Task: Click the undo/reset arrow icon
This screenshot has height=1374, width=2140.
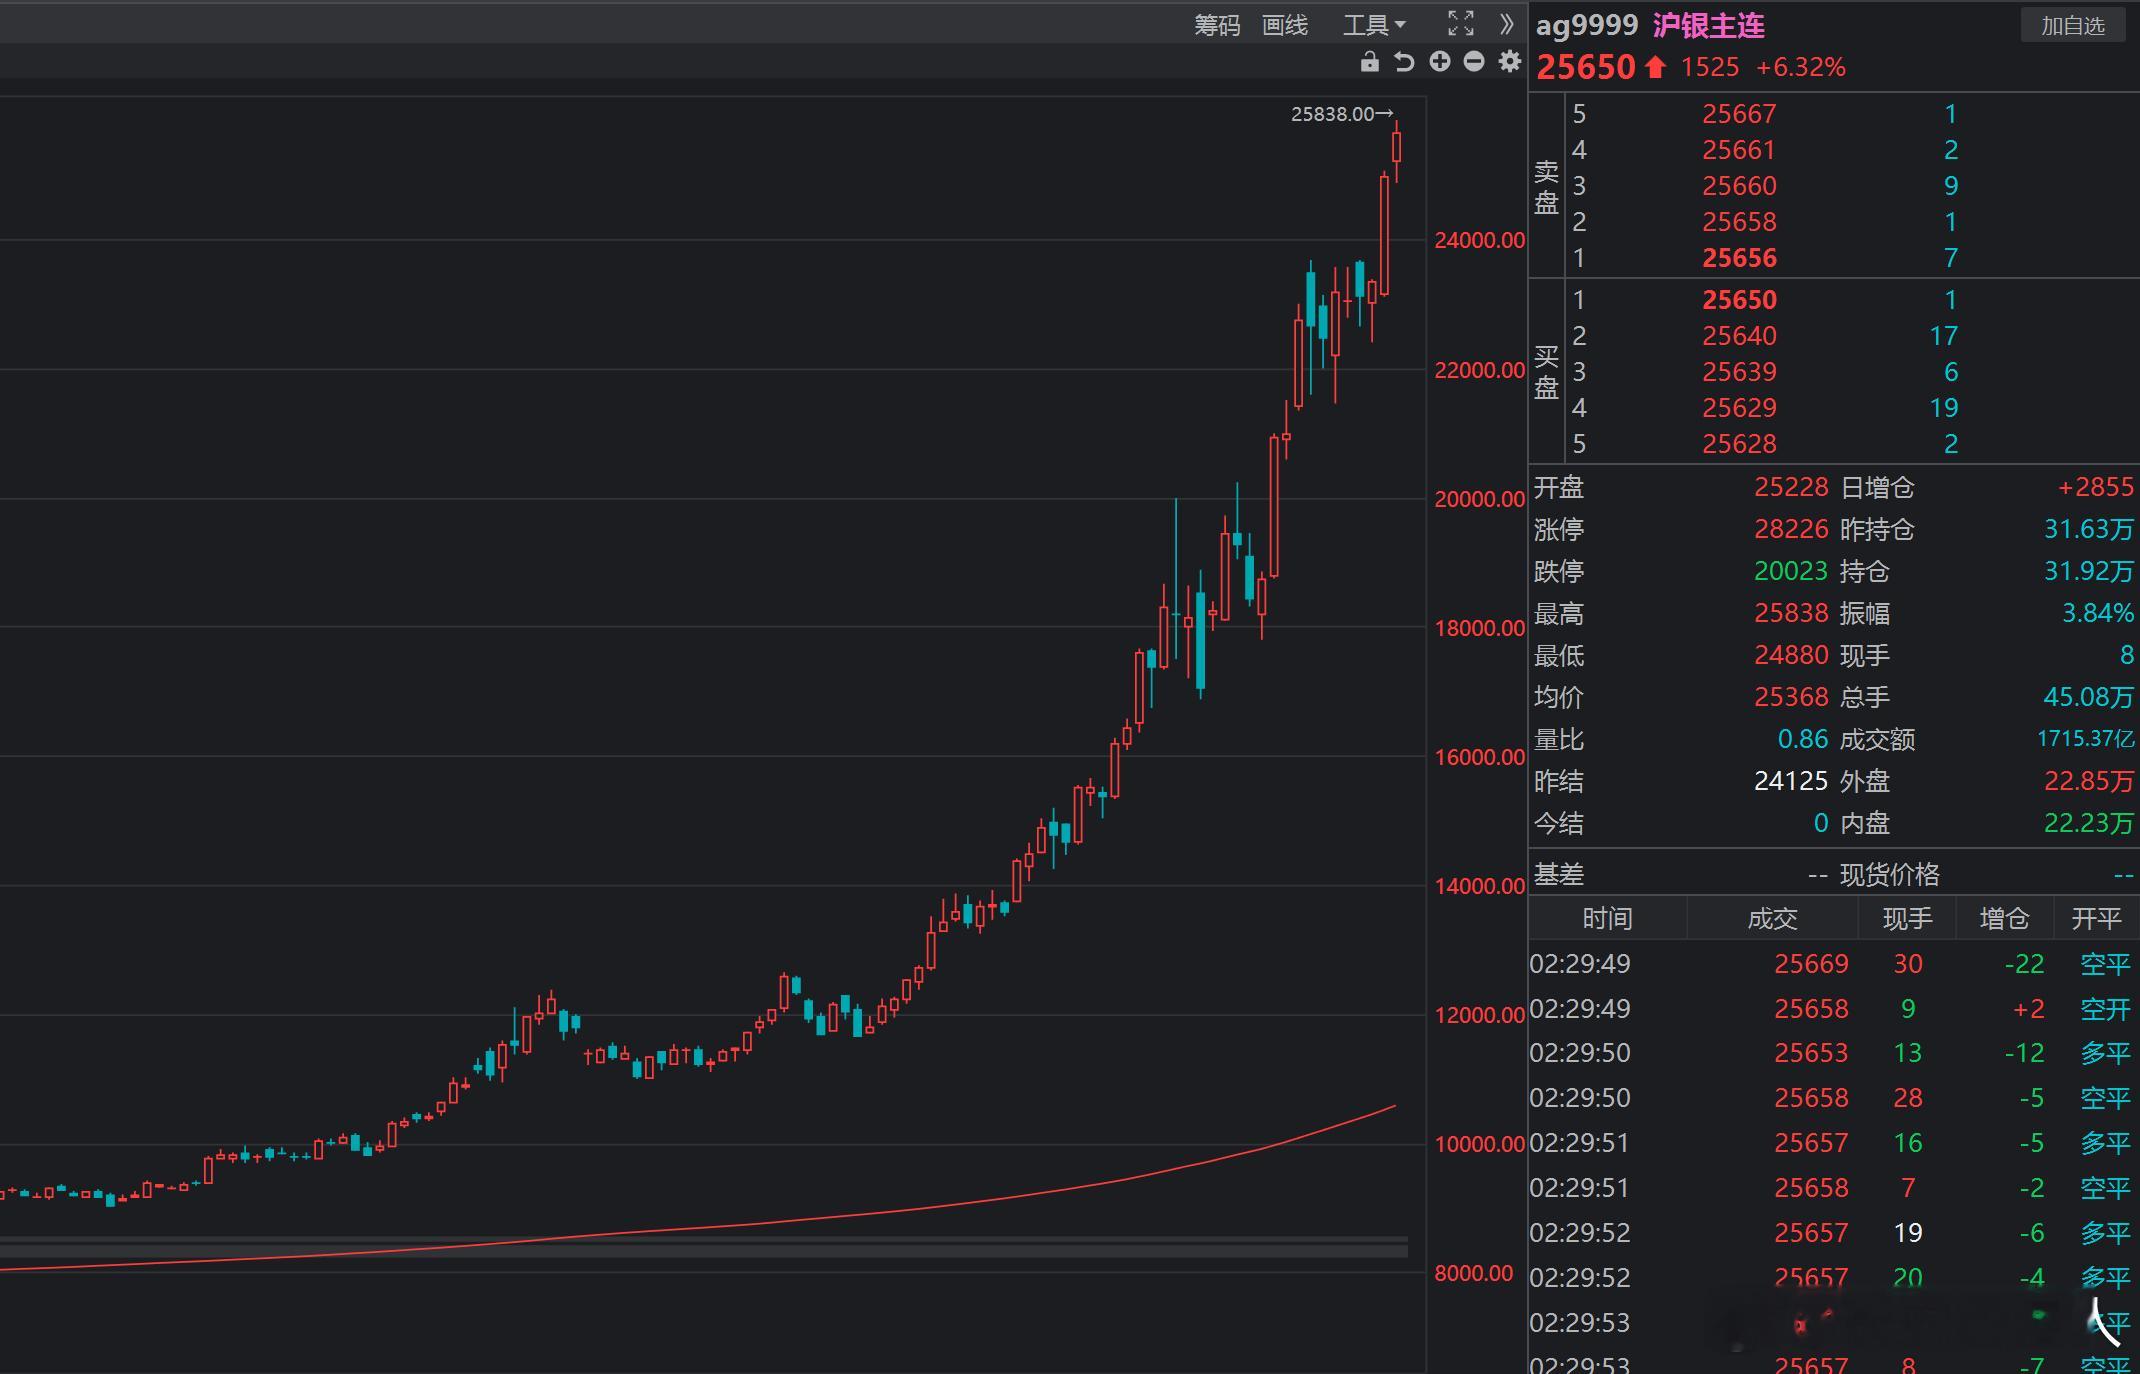Action: pyautogui.click(x=1404, y=63)
